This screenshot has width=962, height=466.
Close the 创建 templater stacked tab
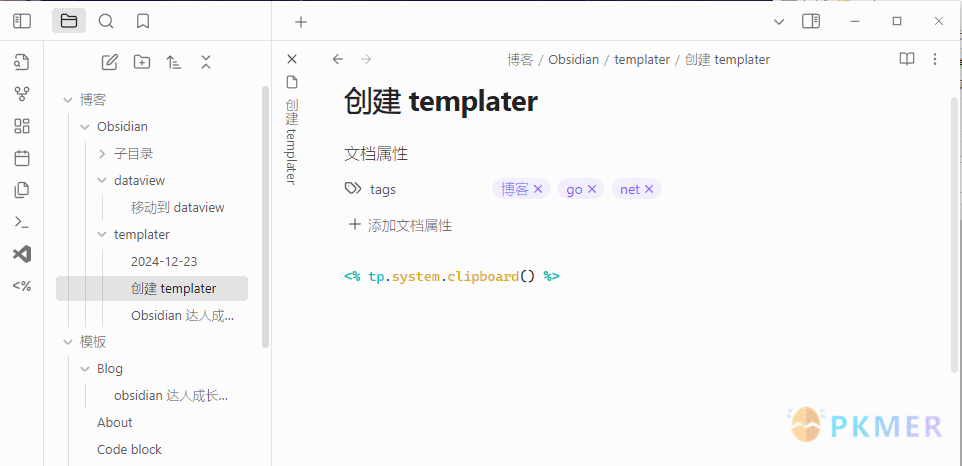click(292, 59)
